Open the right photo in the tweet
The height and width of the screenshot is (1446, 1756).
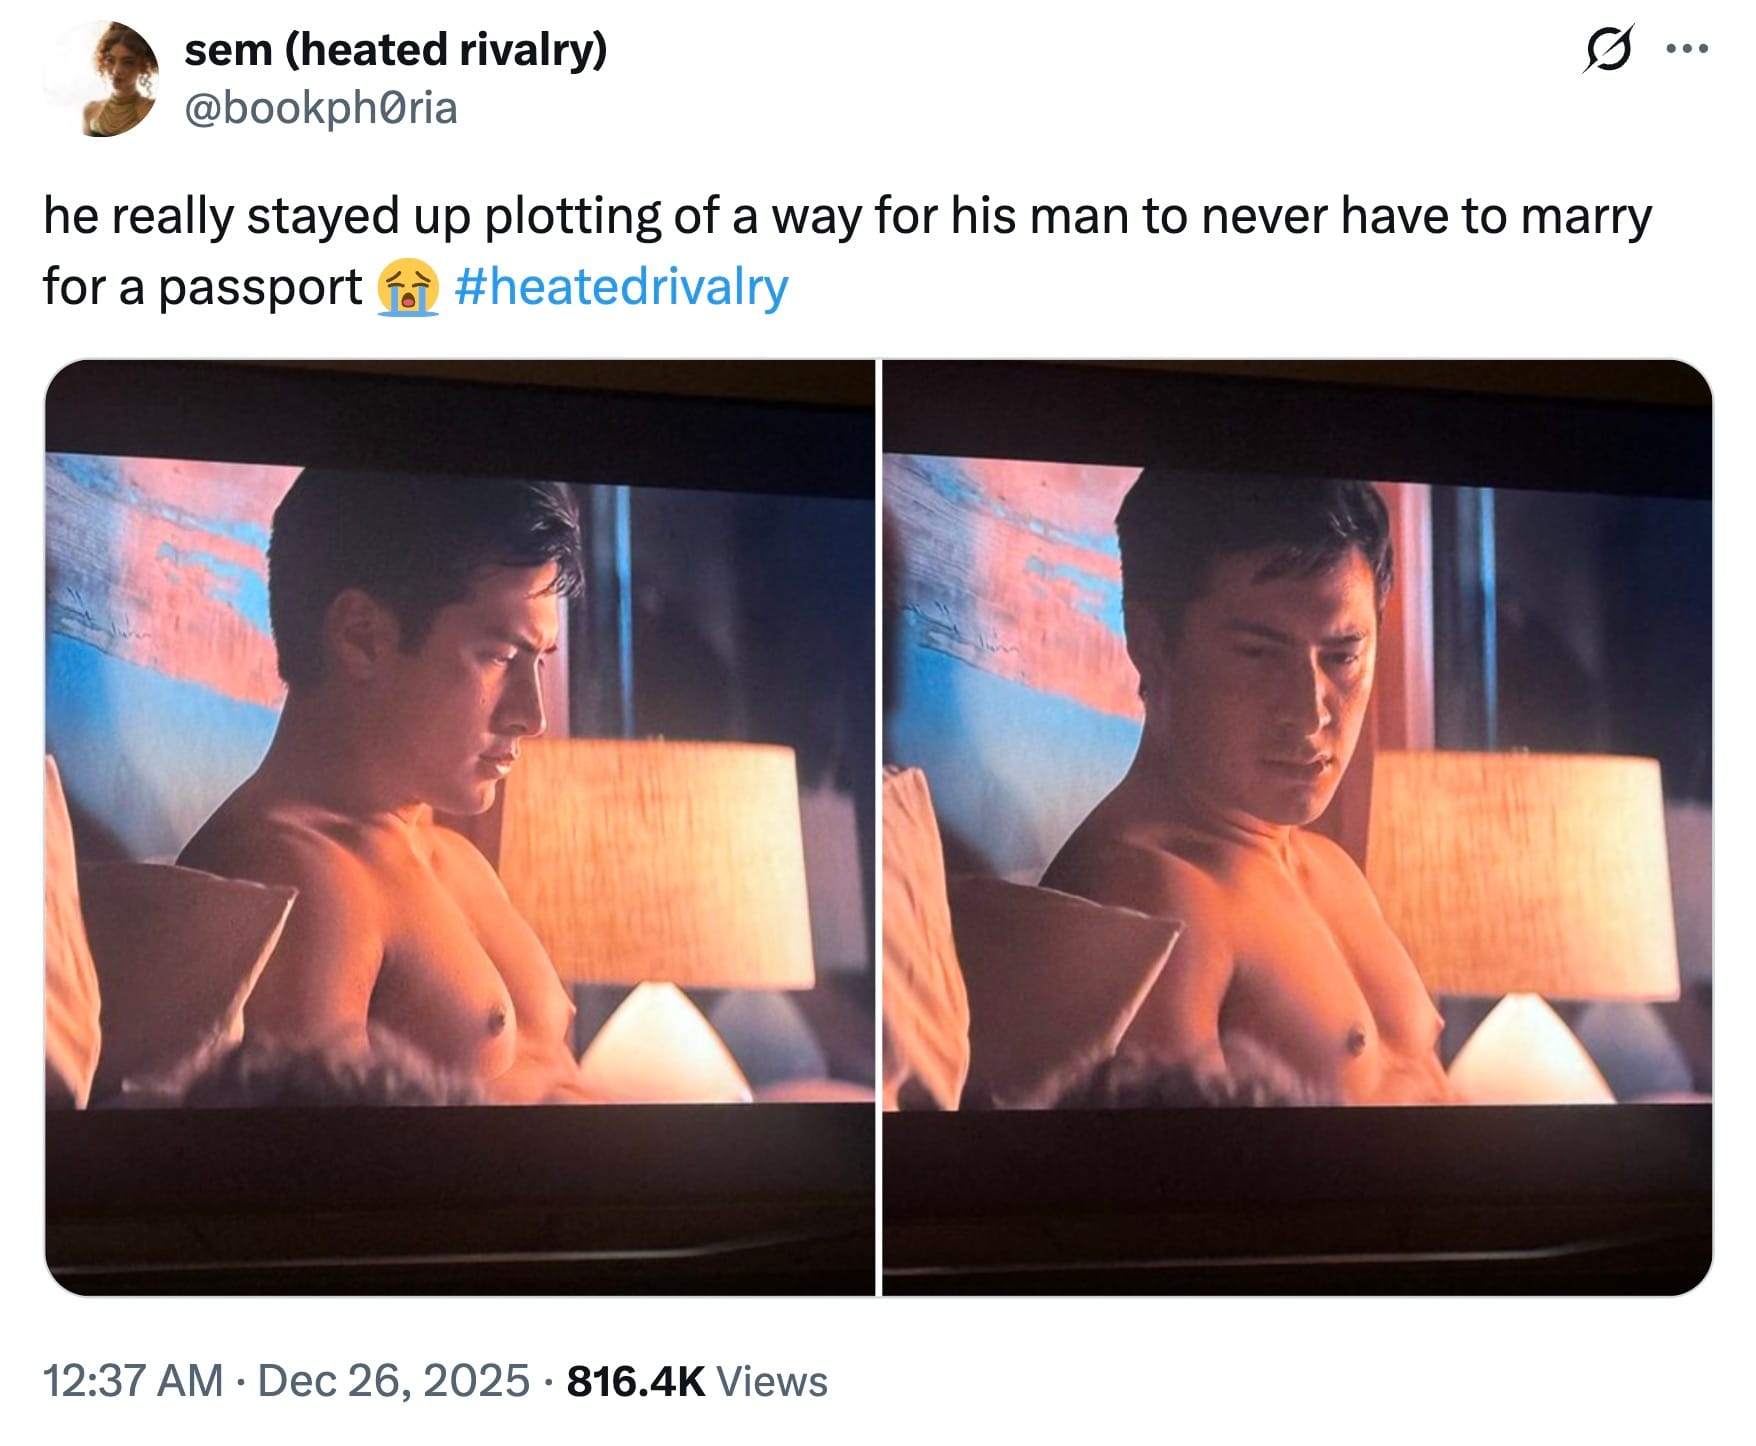1297,827
